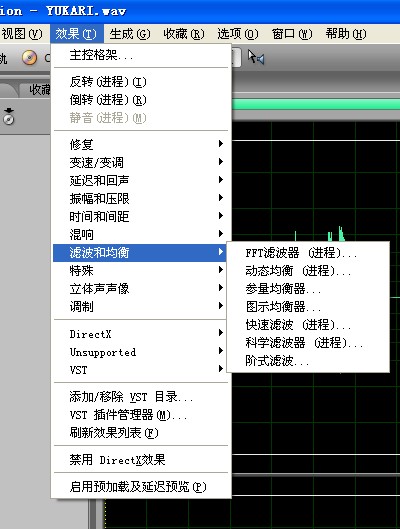Toggle 启用预加载及延迟预览(P) option
The image size is (400, 529).
[x=142, y=487]
